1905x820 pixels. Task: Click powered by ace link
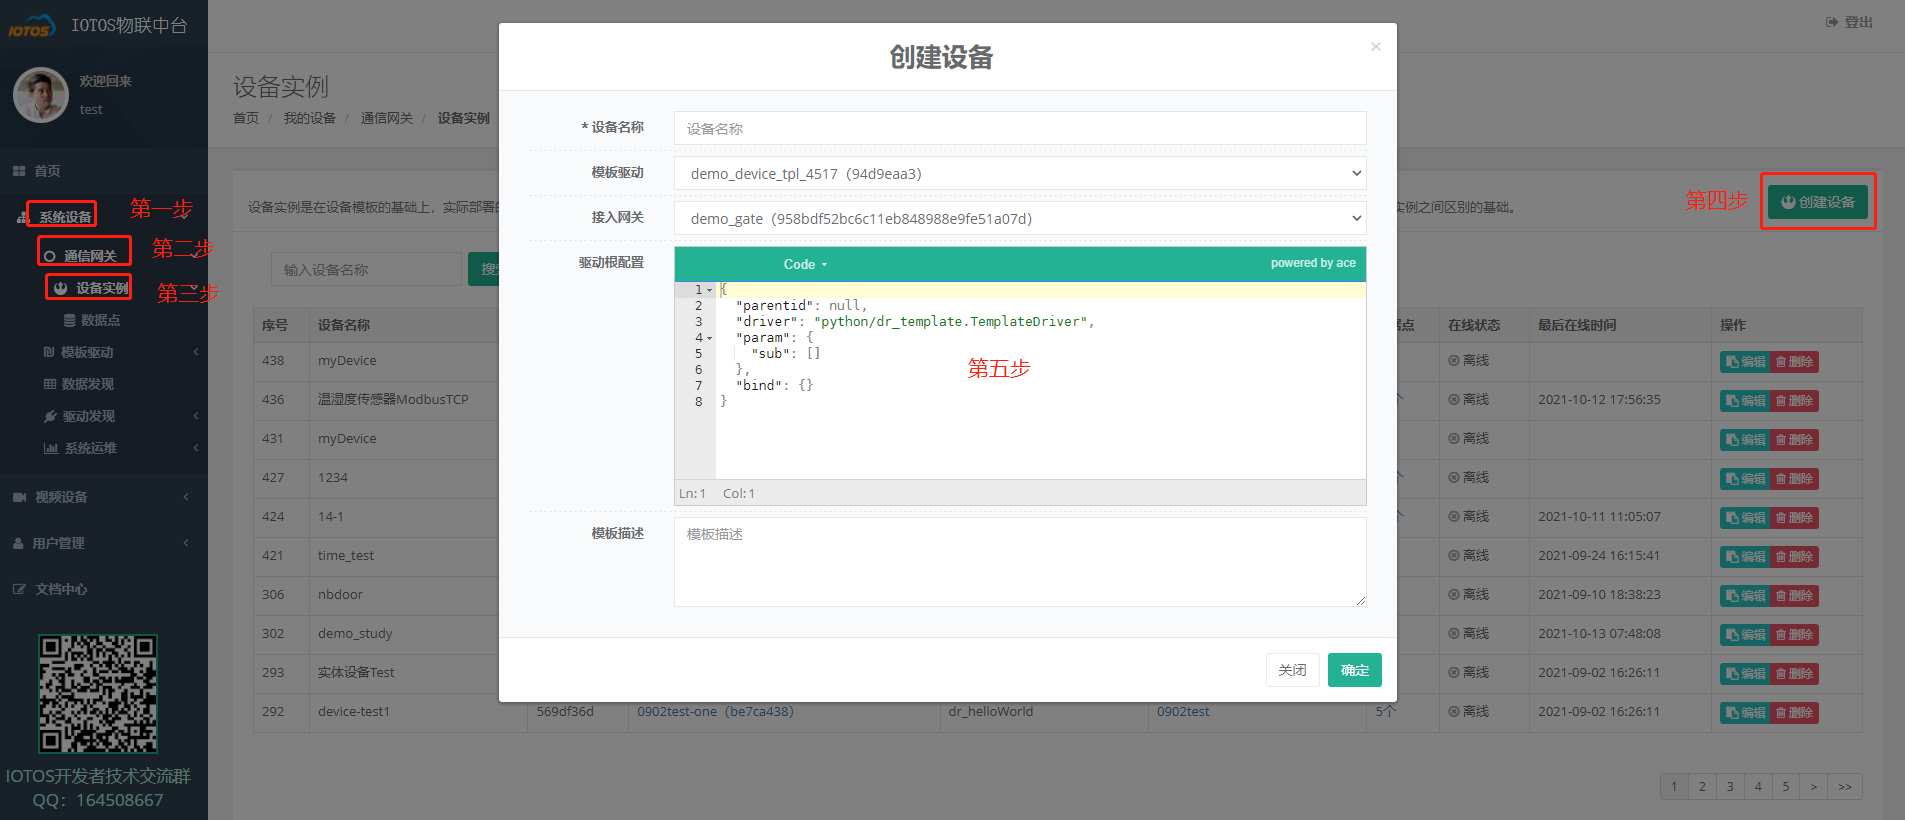1313,263
